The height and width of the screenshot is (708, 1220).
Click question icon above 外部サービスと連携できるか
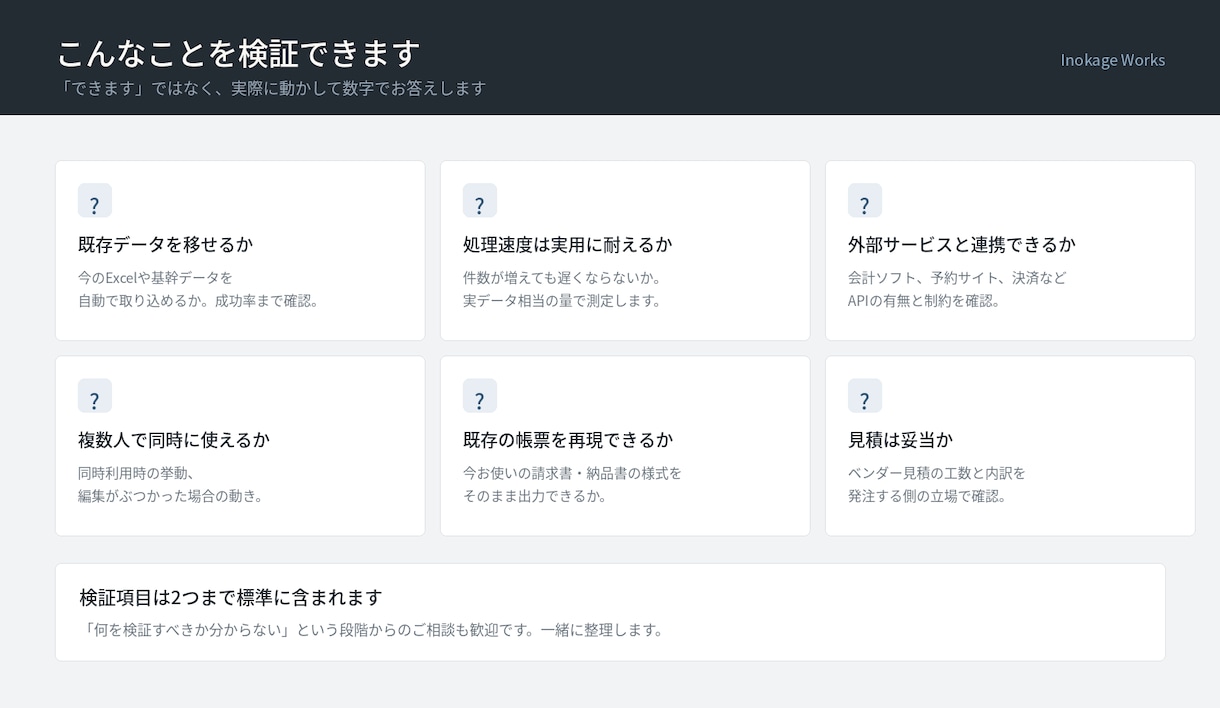[x=865, y=201]
